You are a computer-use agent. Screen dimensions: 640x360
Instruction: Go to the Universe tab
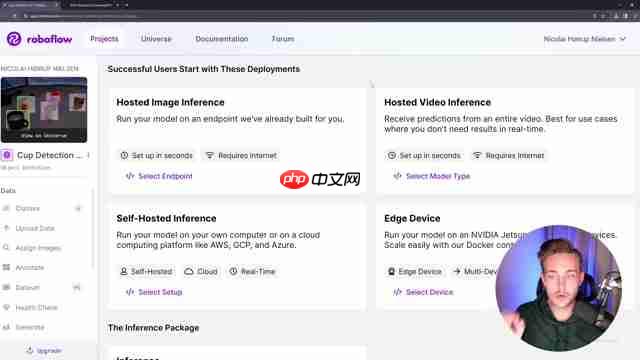pos(156,39)
